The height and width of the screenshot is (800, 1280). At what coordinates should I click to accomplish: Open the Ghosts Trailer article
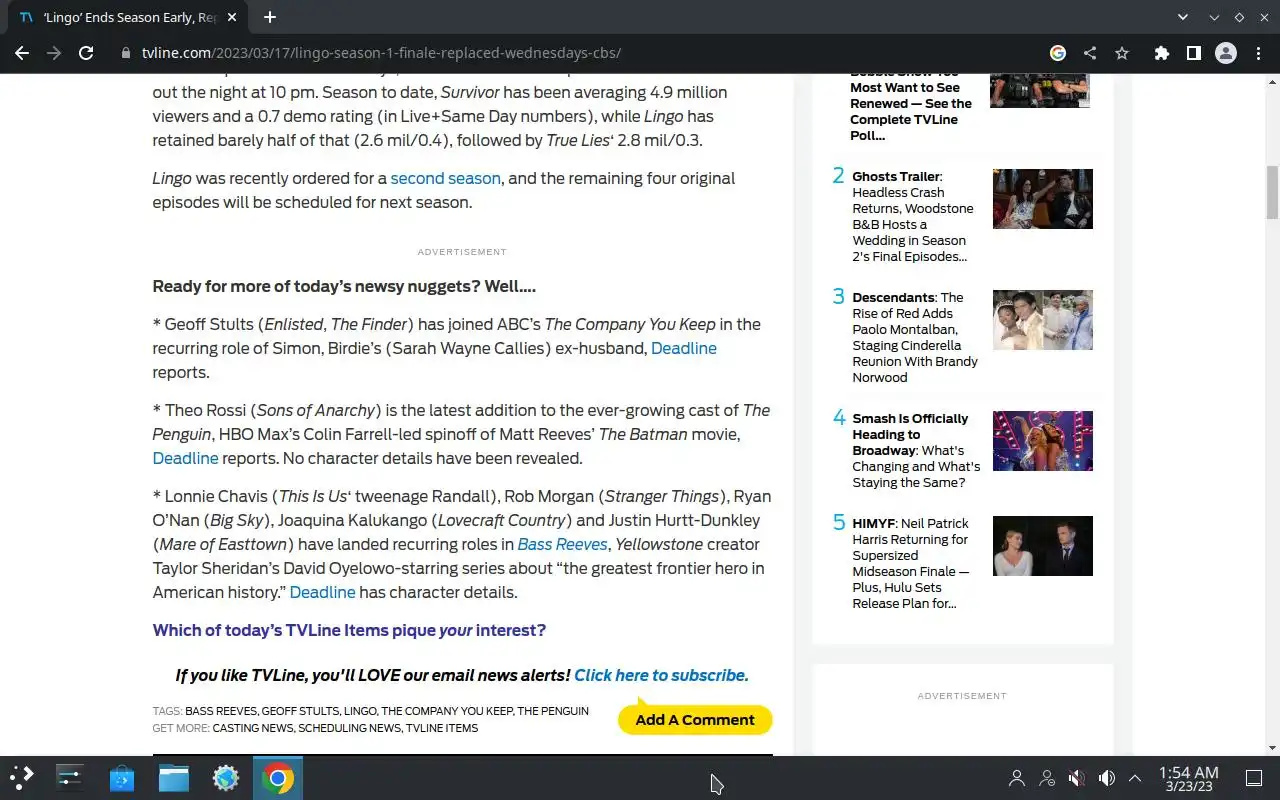click(x=912, y=216)
